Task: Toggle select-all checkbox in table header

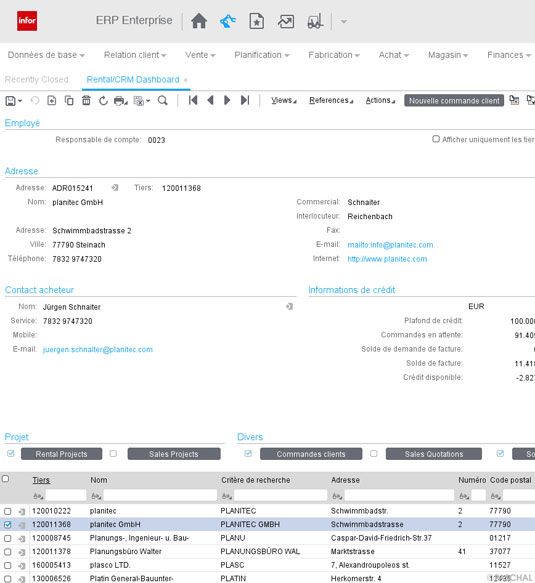Action: coord(6,479)
